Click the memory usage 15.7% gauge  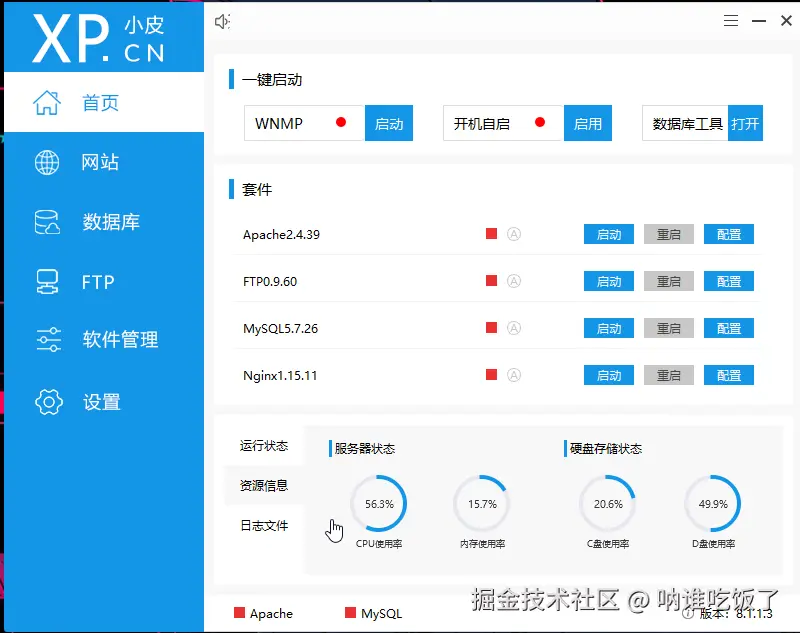482,503
